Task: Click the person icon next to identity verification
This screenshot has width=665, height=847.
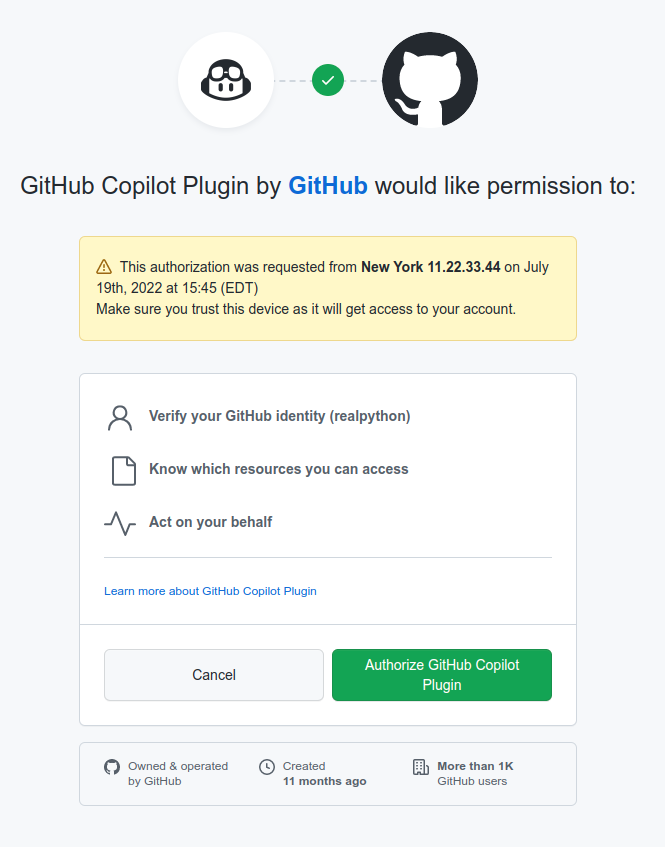Action: [120, 416]
